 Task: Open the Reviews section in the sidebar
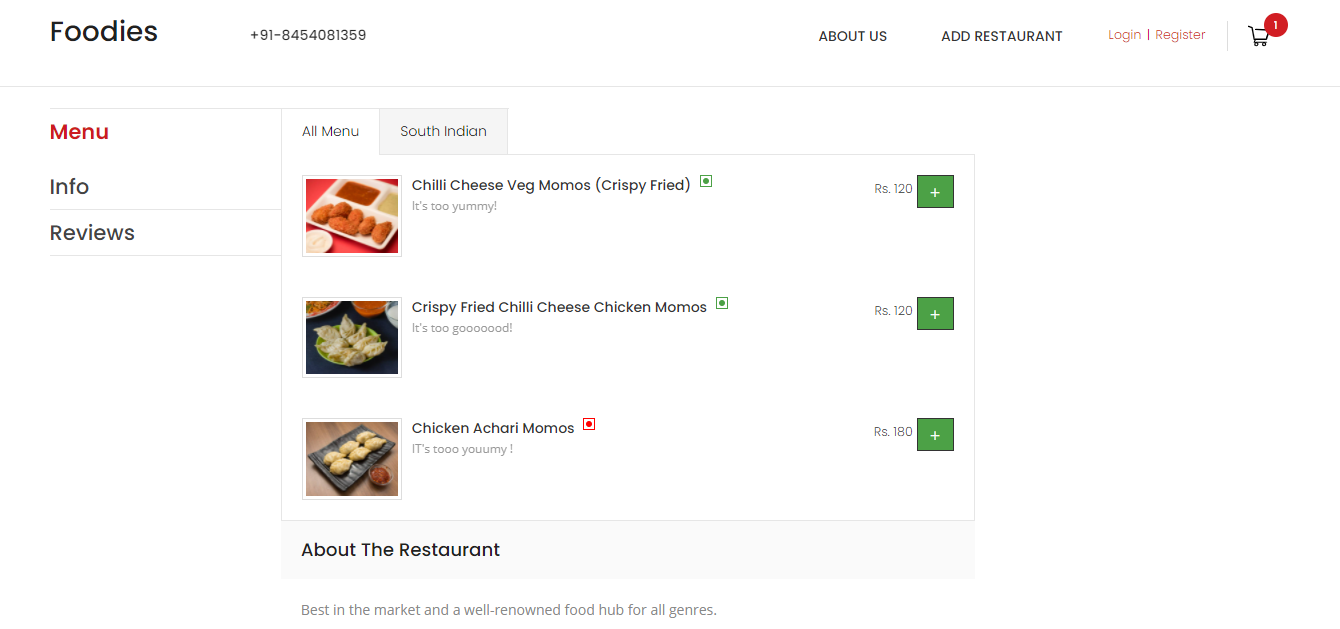coord(92,233)
